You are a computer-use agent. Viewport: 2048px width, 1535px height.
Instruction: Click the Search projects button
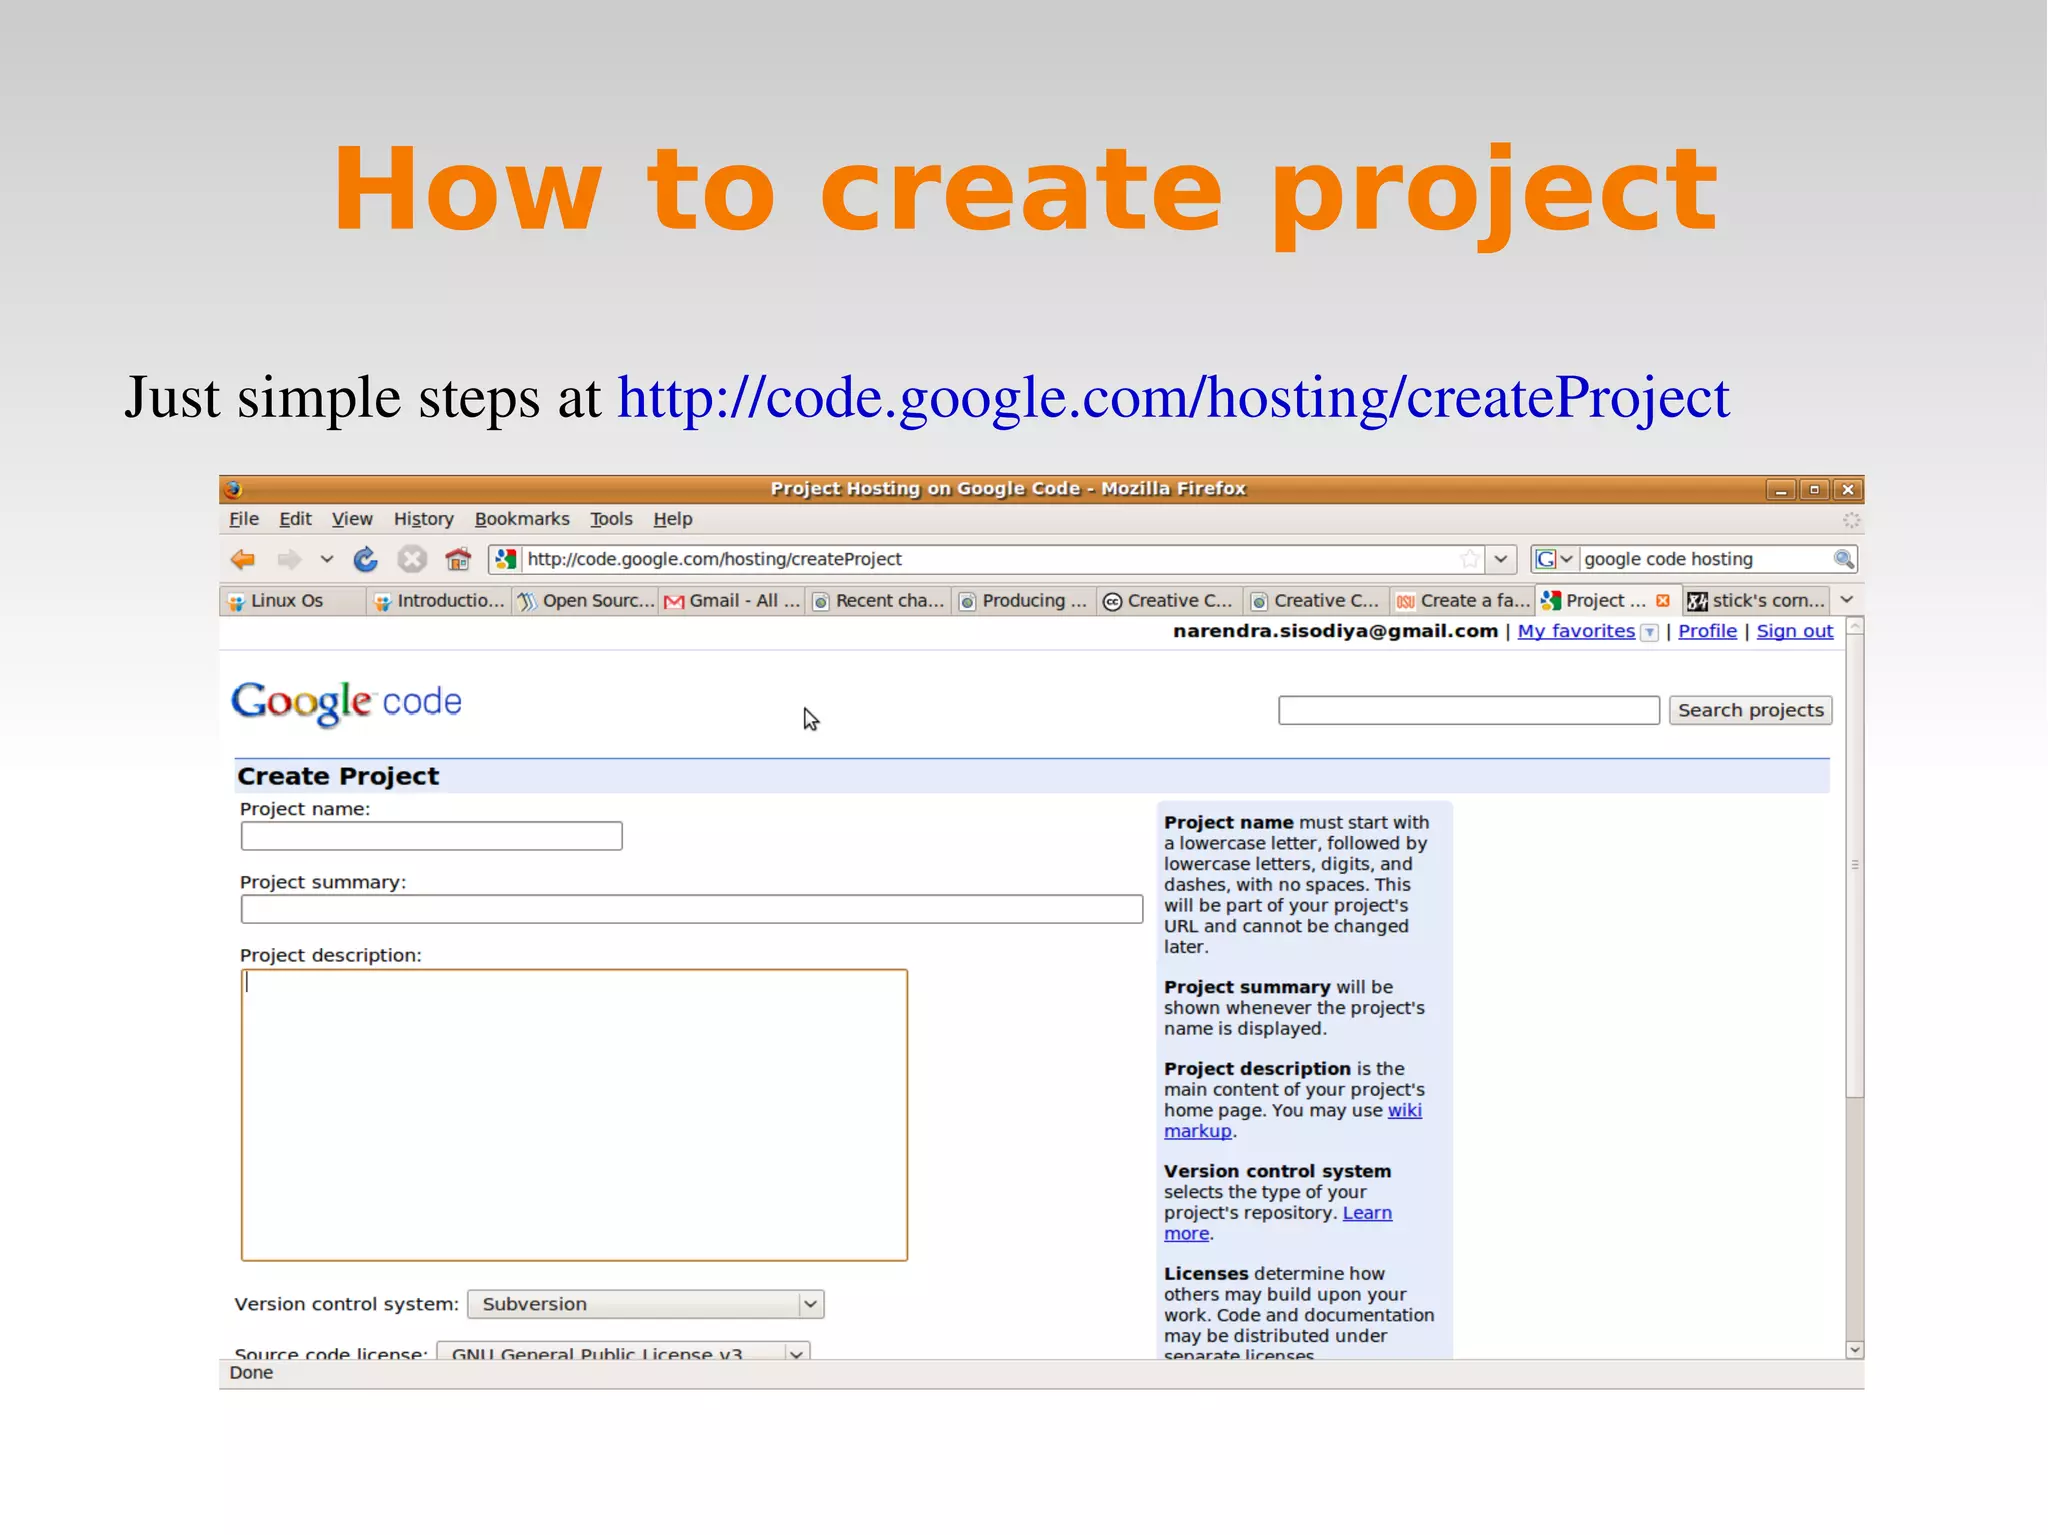pyautogui.click(x=1750, y=710)
